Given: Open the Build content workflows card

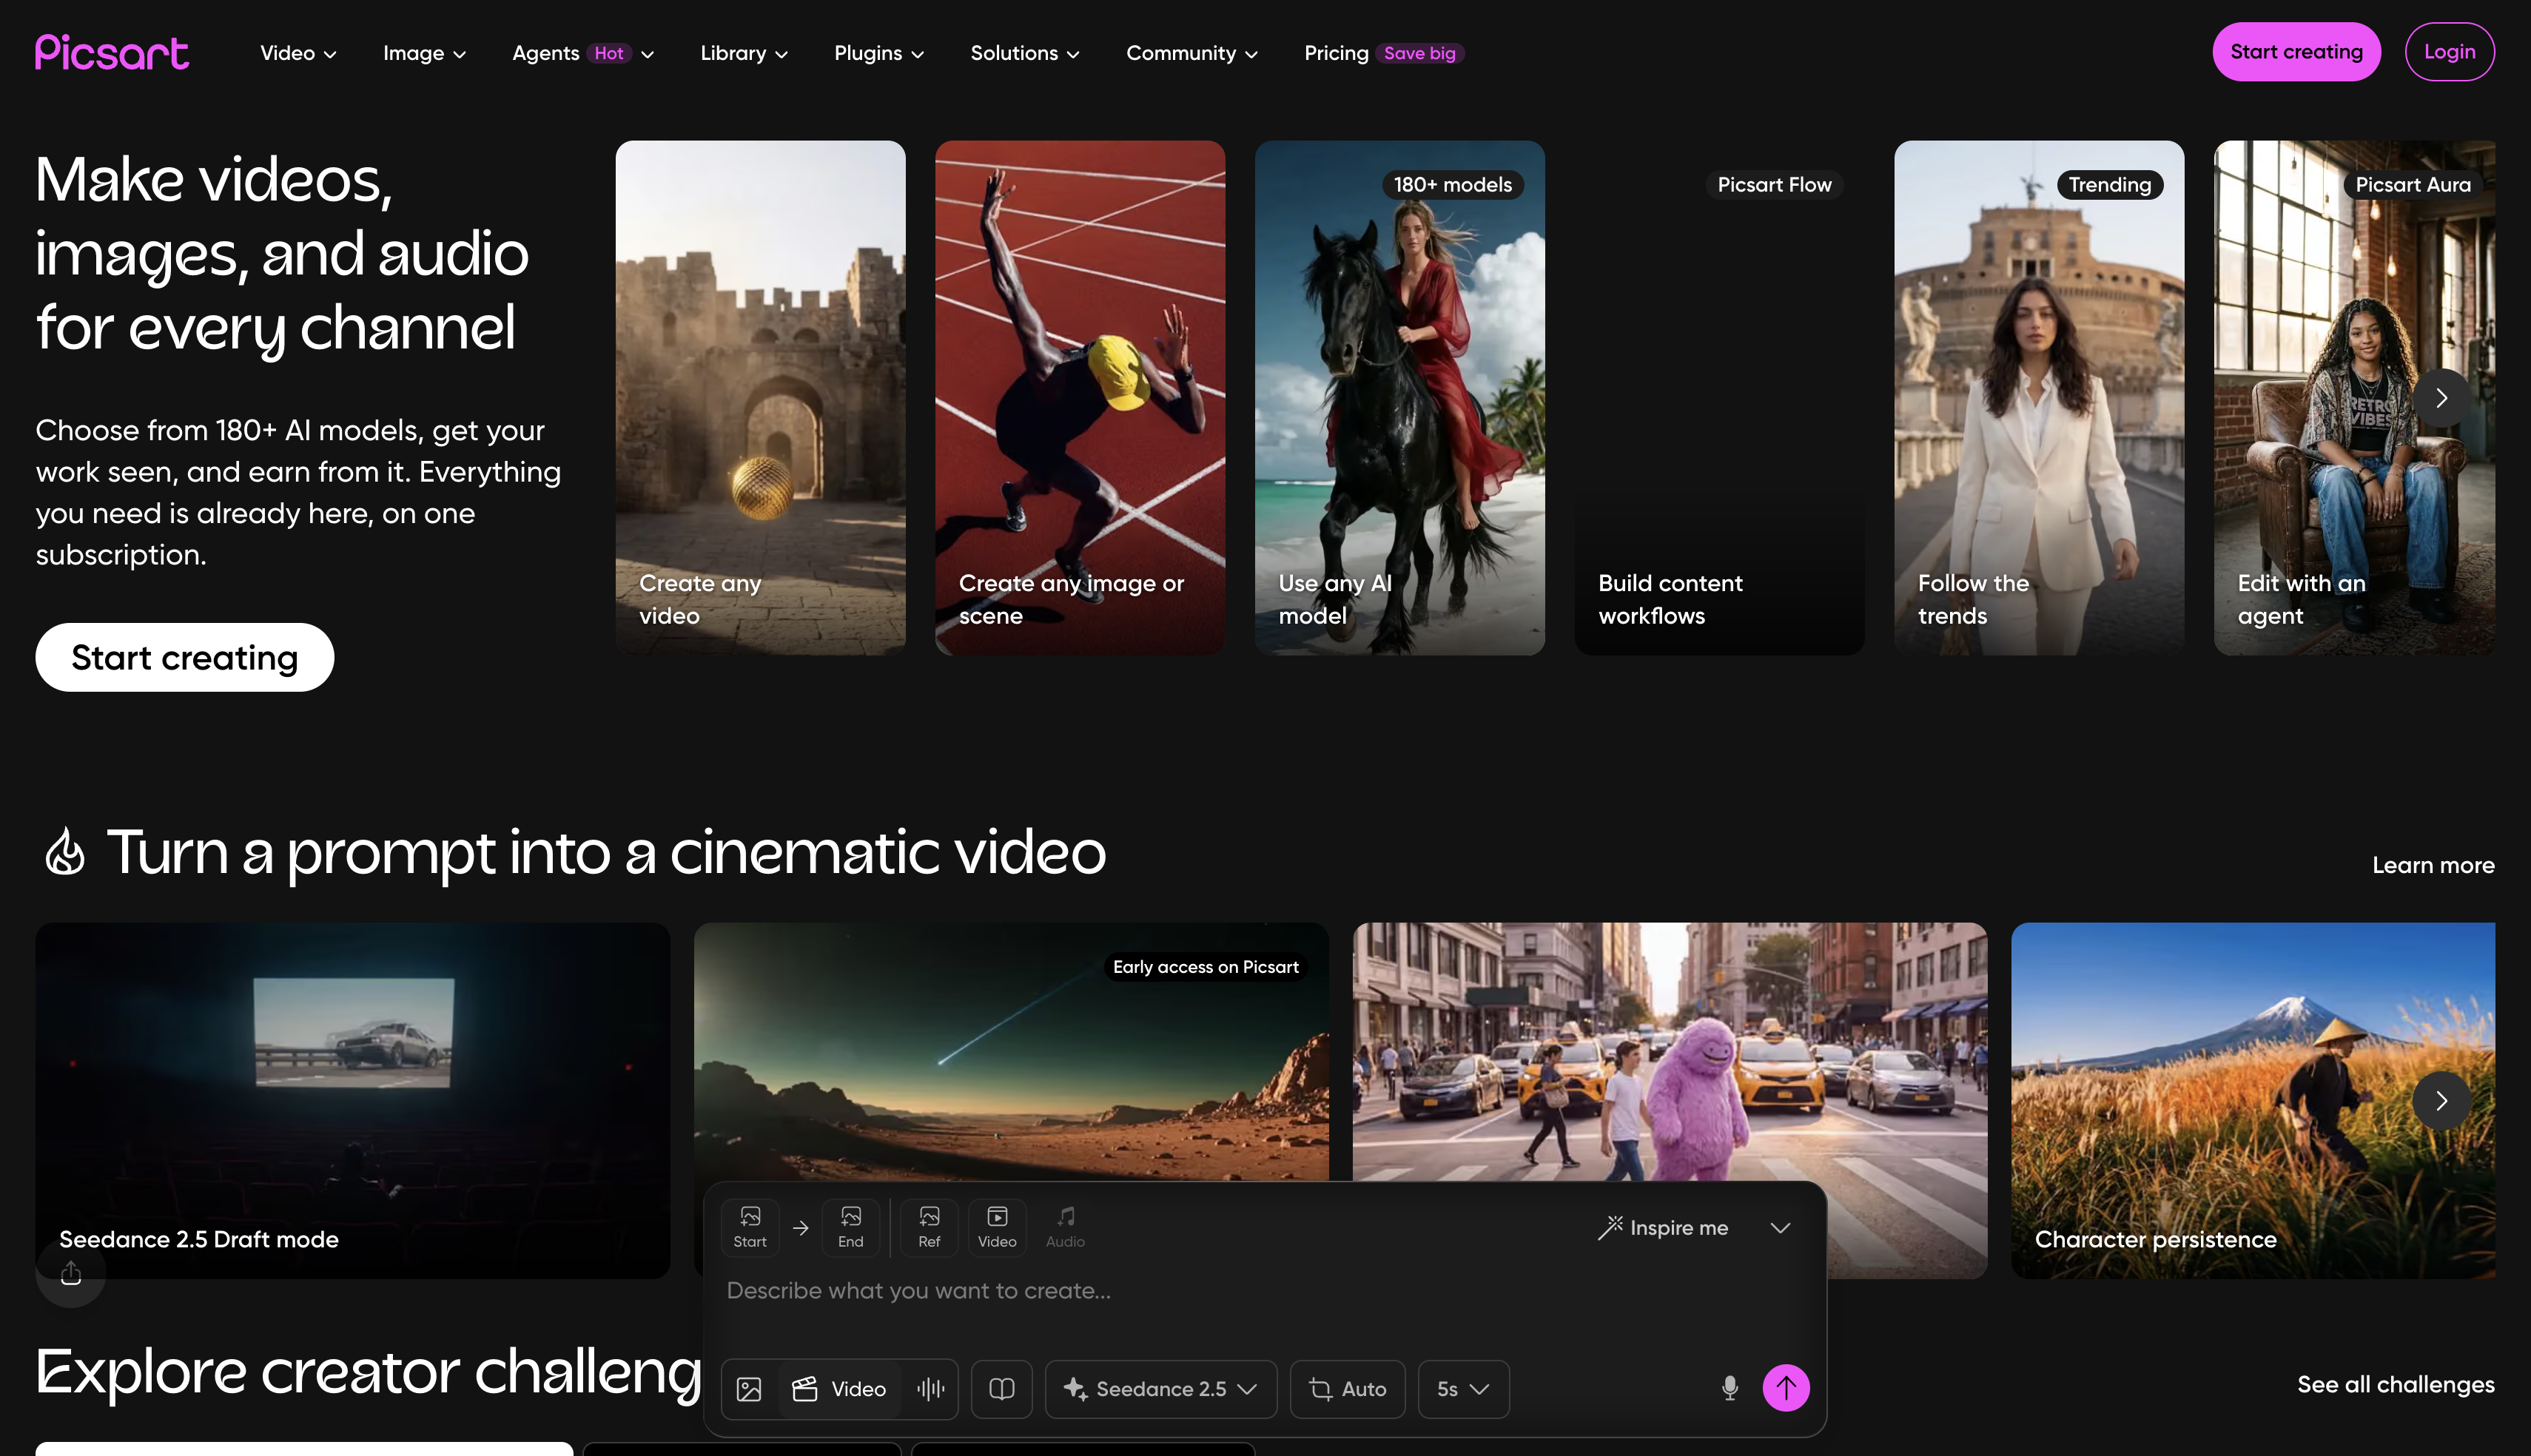Looking at the screenshot, I should [x=1719, y=398].
